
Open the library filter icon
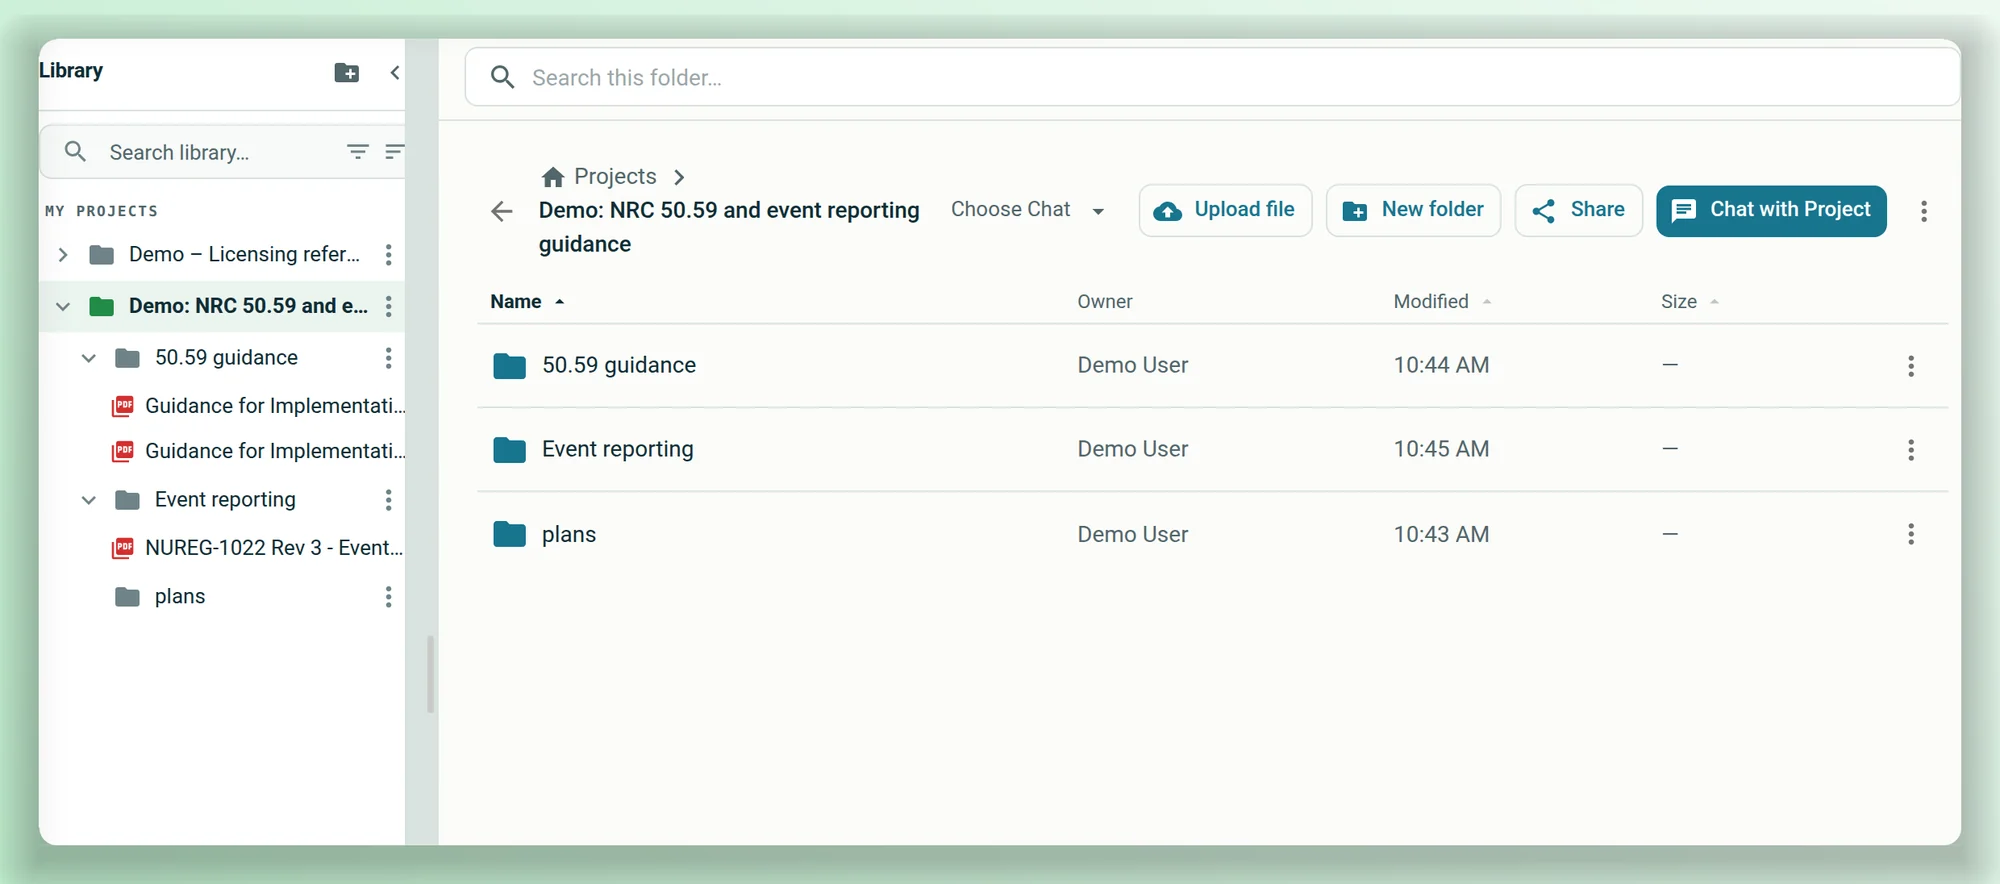click(x=357, y=152)
